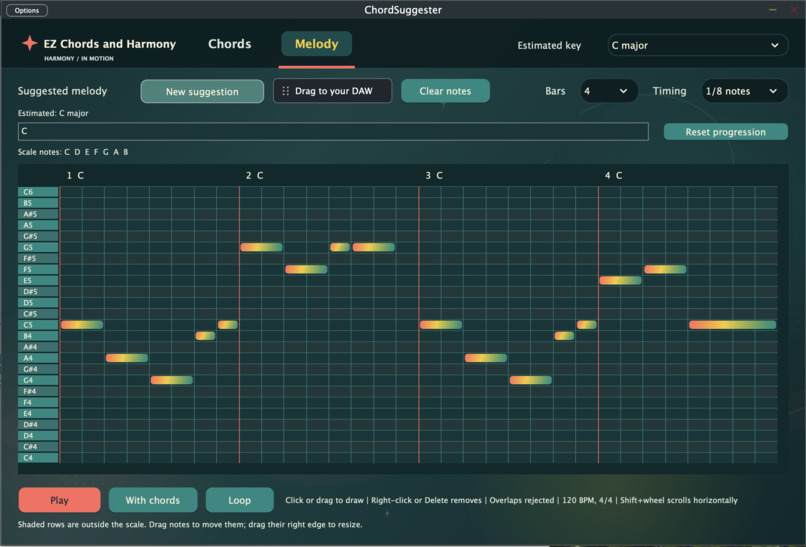Click the C5 piano key label
This screenshot has width=806, height=547.
(38, 325)
